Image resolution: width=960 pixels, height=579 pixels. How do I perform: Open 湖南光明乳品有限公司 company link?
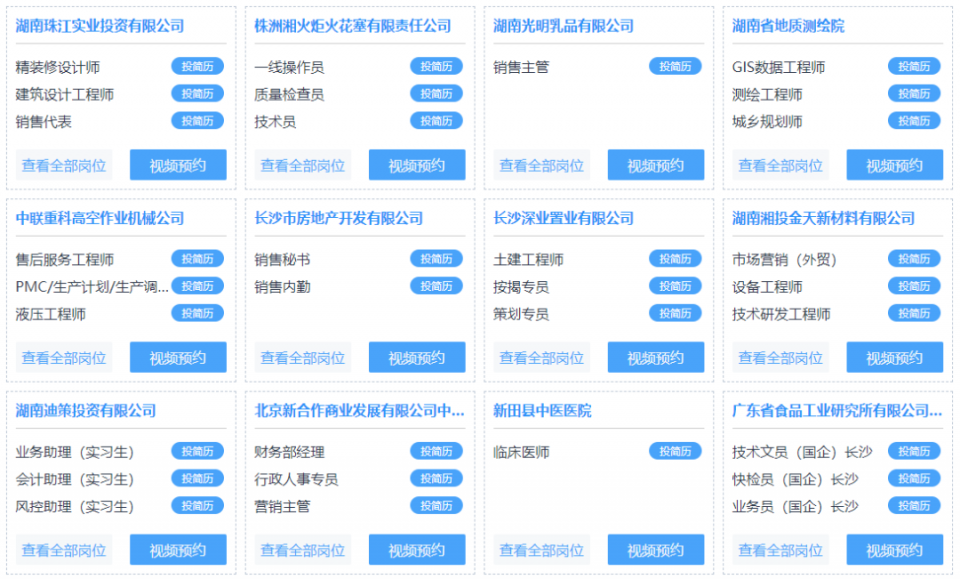click(x=563, y=26)
